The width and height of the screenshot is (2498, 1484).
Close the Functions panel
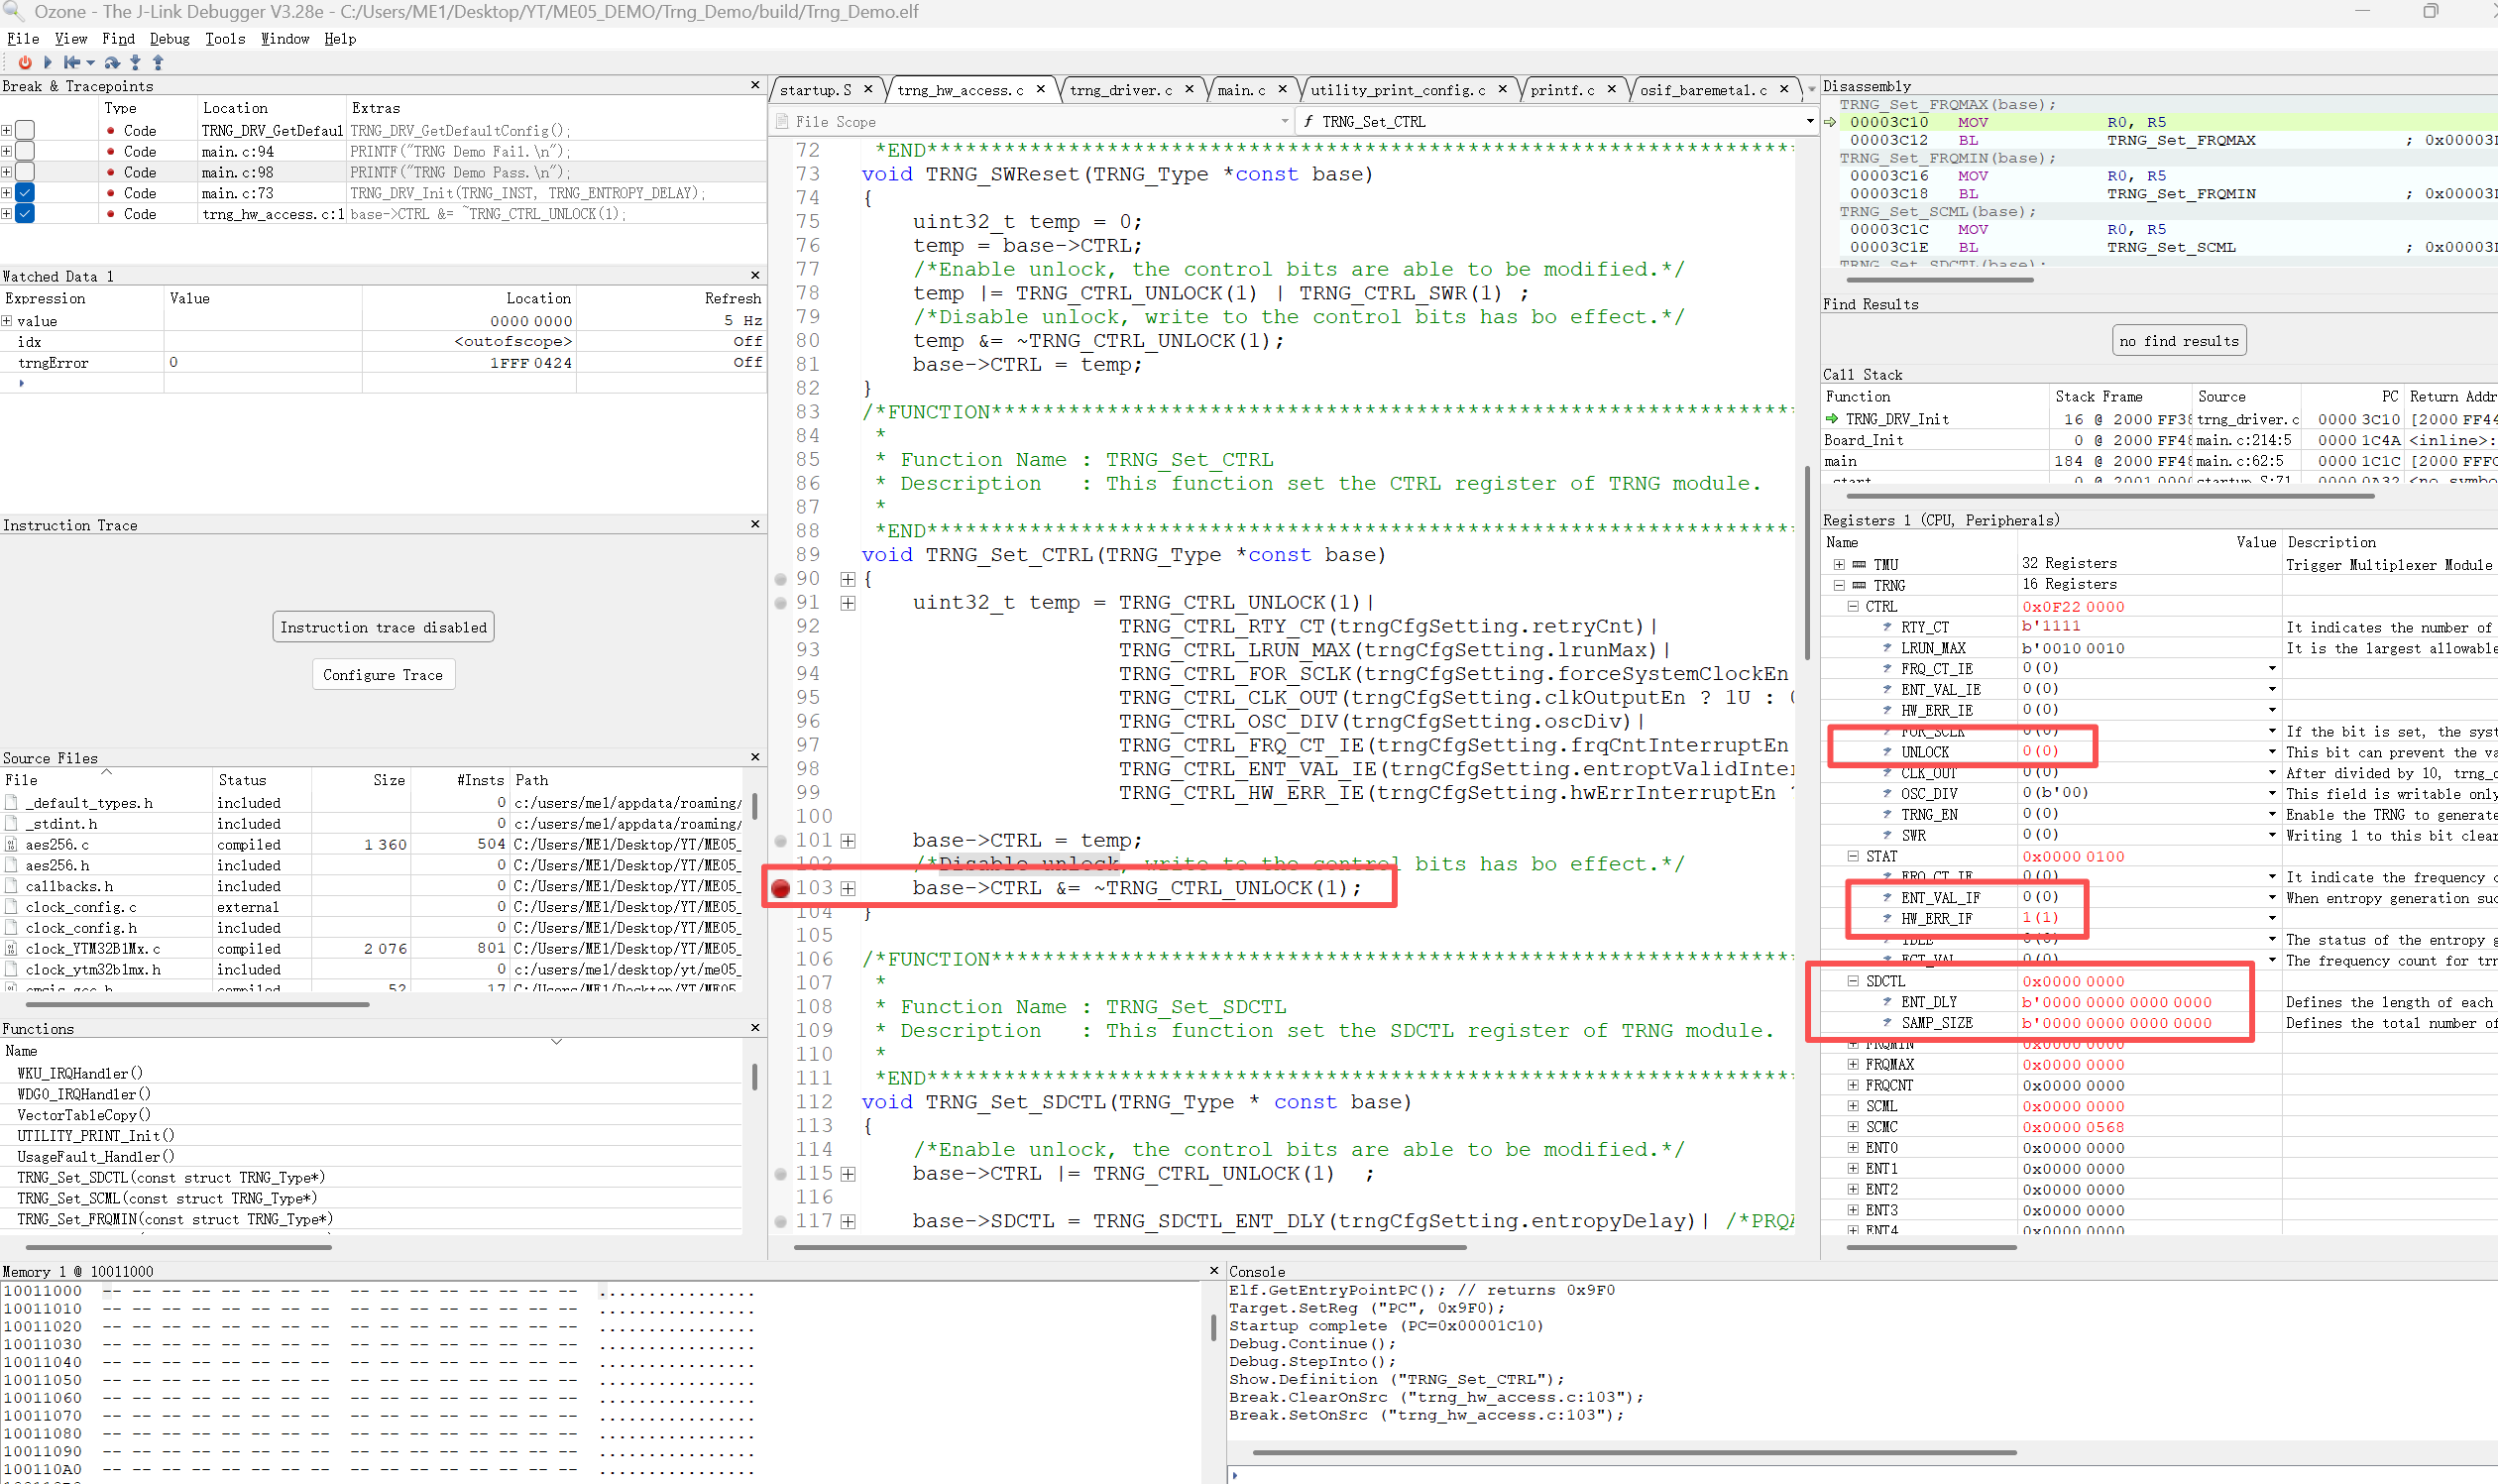(755, 1027)
